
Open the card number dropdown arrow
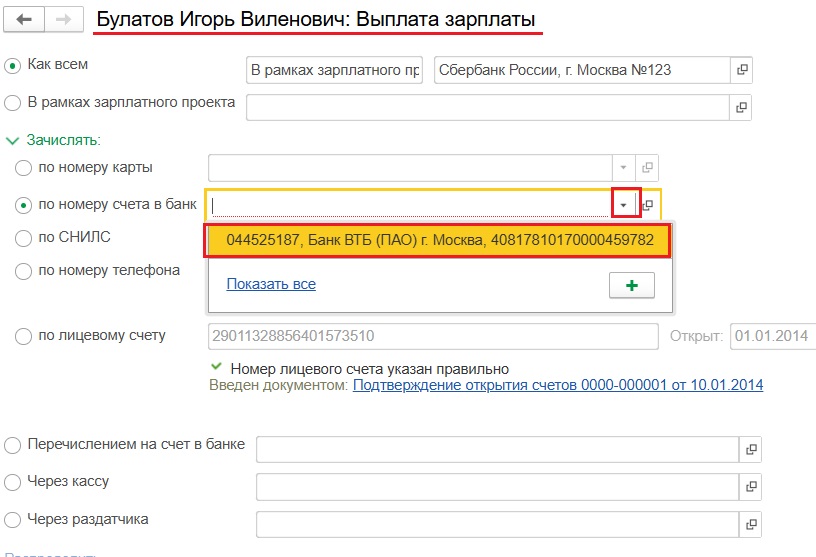[x=622, y=168]
